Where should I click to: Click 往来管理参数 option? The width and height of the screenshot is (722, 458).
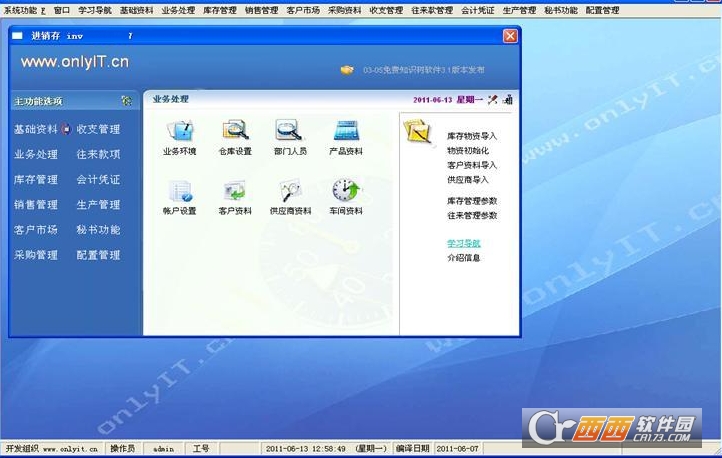click(472, 215)
